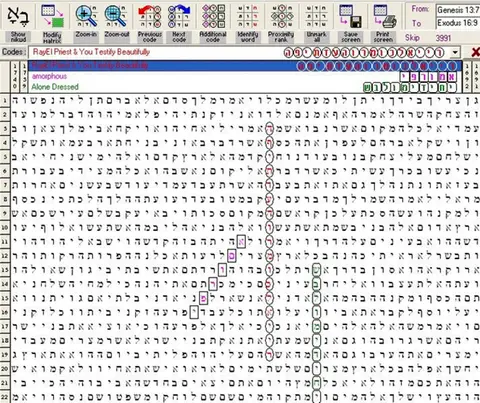
Task: Click boxed green letter in row 13
Action: click(316, 270)
